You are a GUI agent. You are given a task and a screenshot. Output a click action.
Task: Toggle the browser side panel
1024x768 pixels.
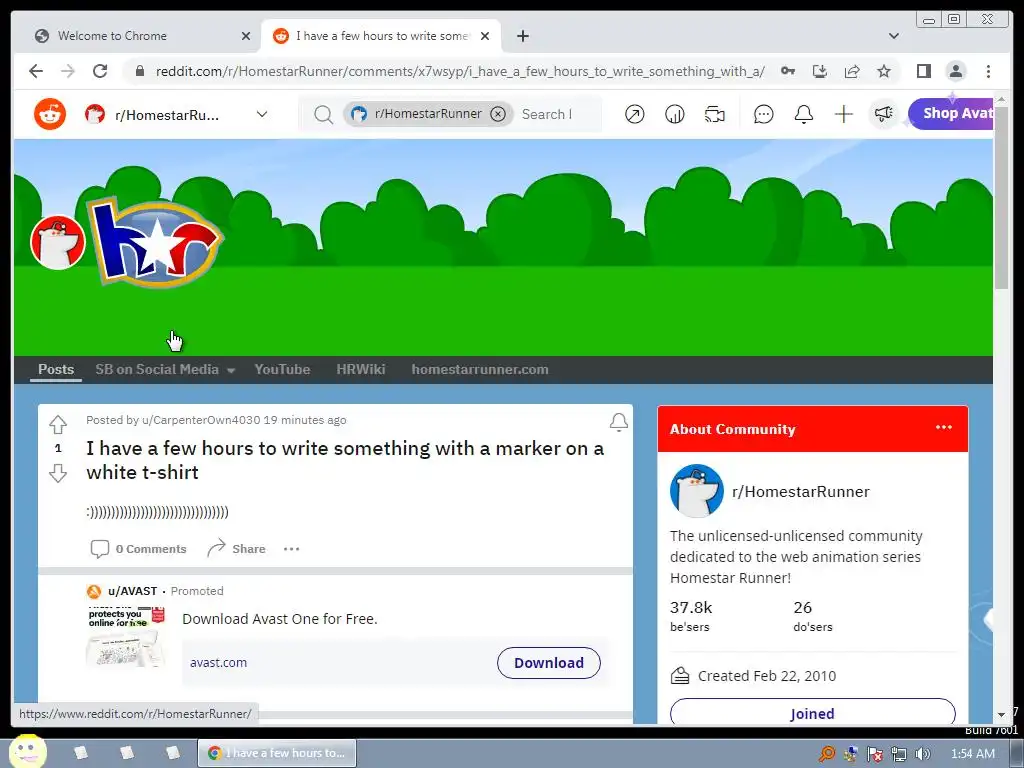(923, 71)
